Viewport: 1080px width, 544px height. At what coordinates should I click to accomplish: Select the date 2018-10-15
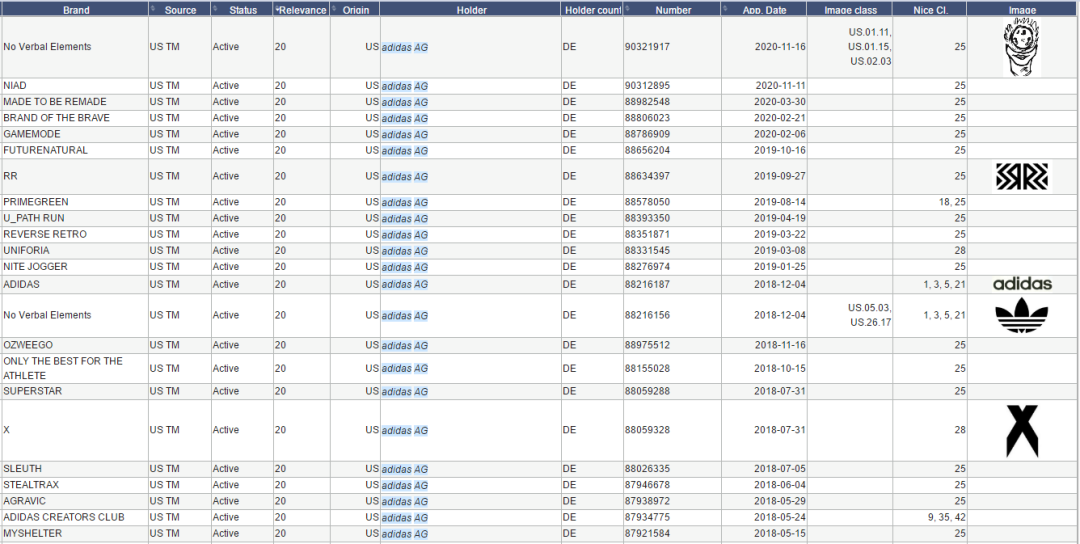point(780,368)
